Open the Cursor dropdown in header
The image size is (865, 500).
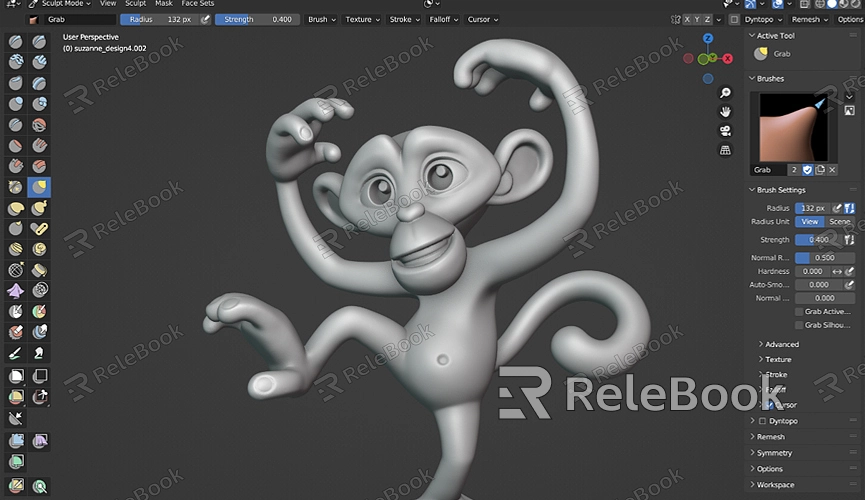click(483, 19)
